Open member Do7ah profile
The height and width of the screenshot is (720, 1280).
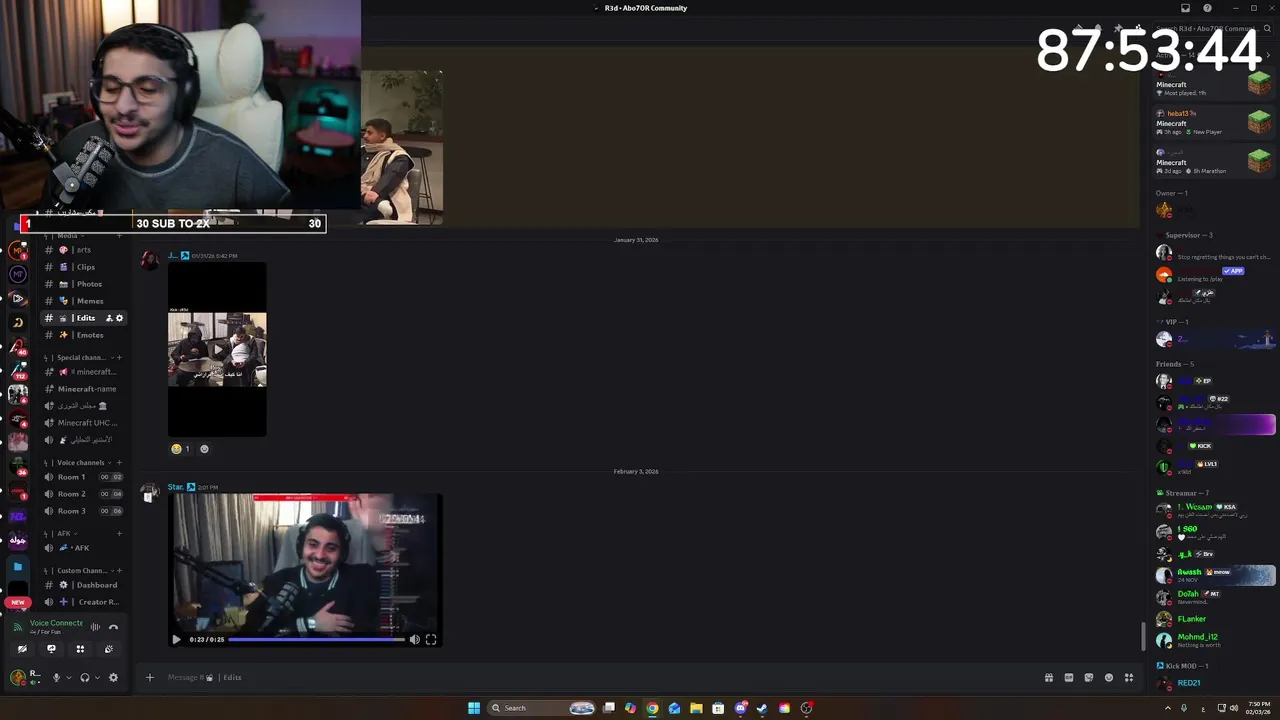click(x=1215, y=597)
